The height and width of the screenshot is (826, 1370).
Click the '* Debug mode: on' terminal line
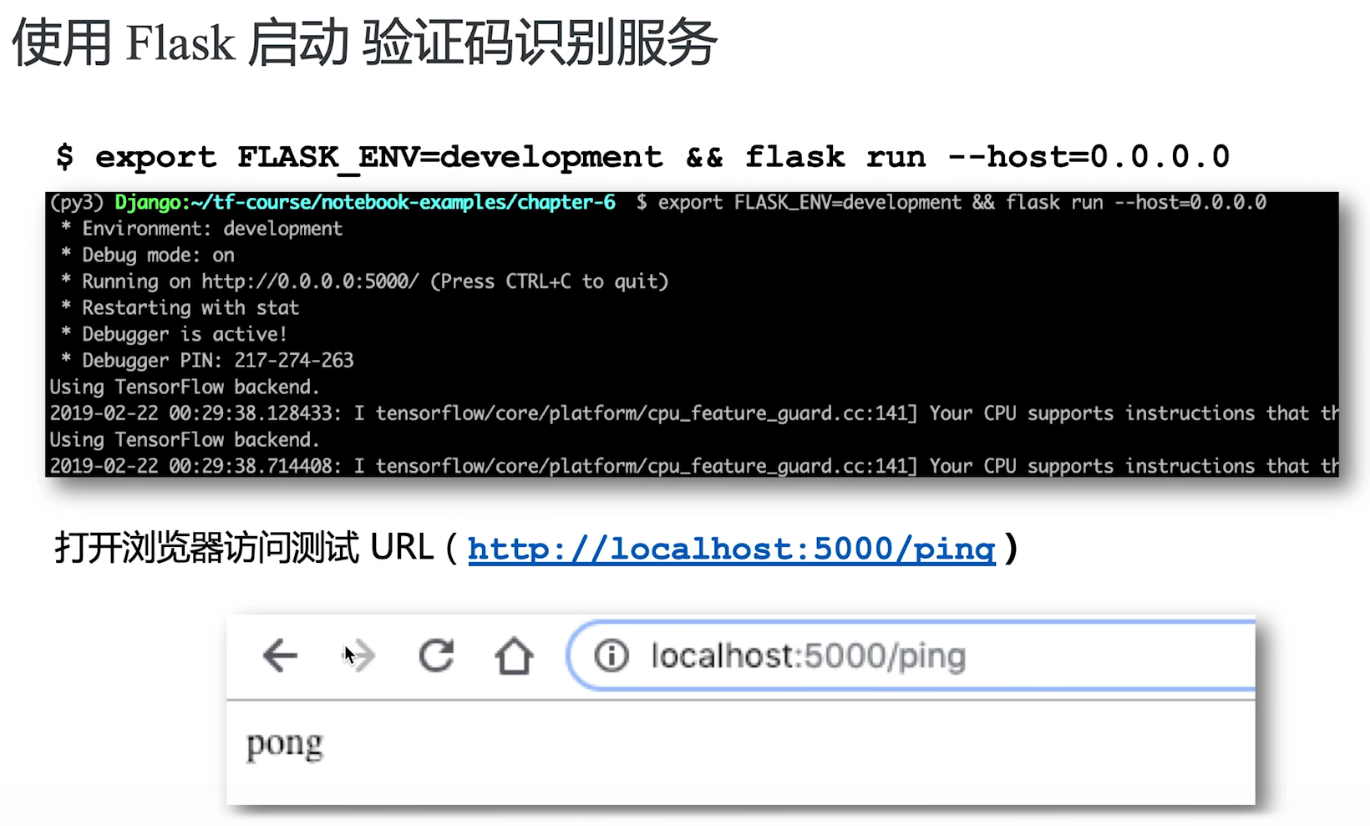pyautogui.click(x=147, y=255)
